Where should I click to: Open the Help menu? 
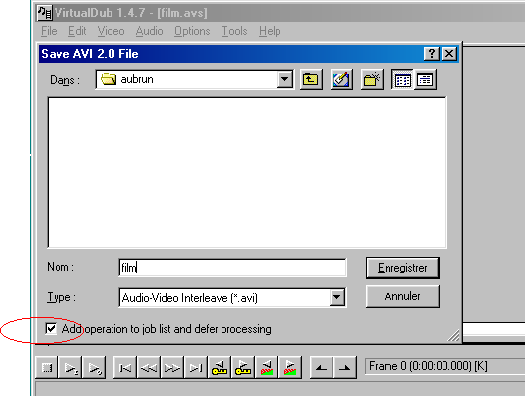(x=270, y=31)
